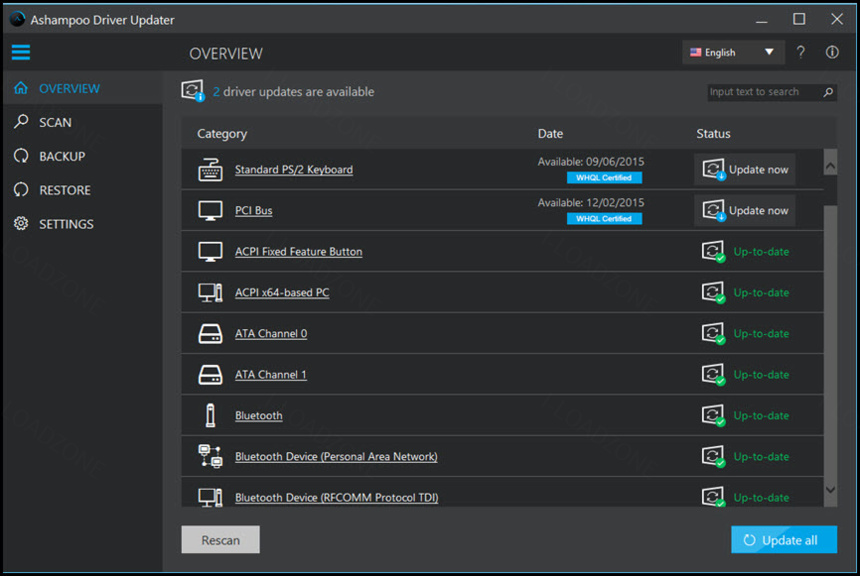Click the driver list scrollbar down arrow

pos(830,490)
